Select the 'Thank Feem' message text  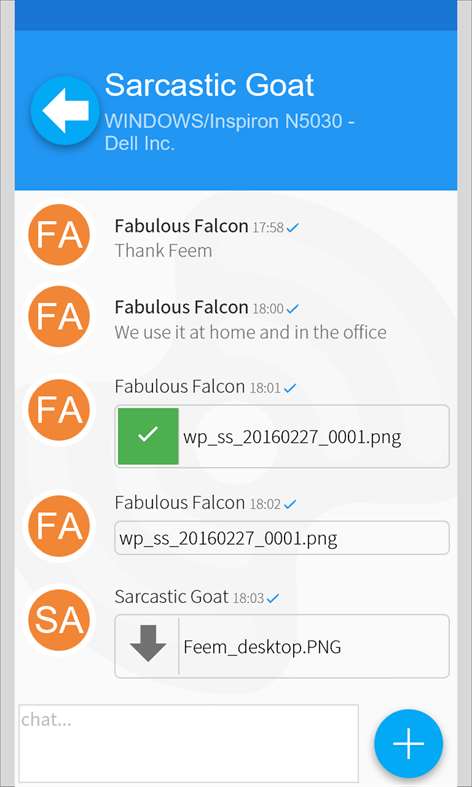pos(163,250)
